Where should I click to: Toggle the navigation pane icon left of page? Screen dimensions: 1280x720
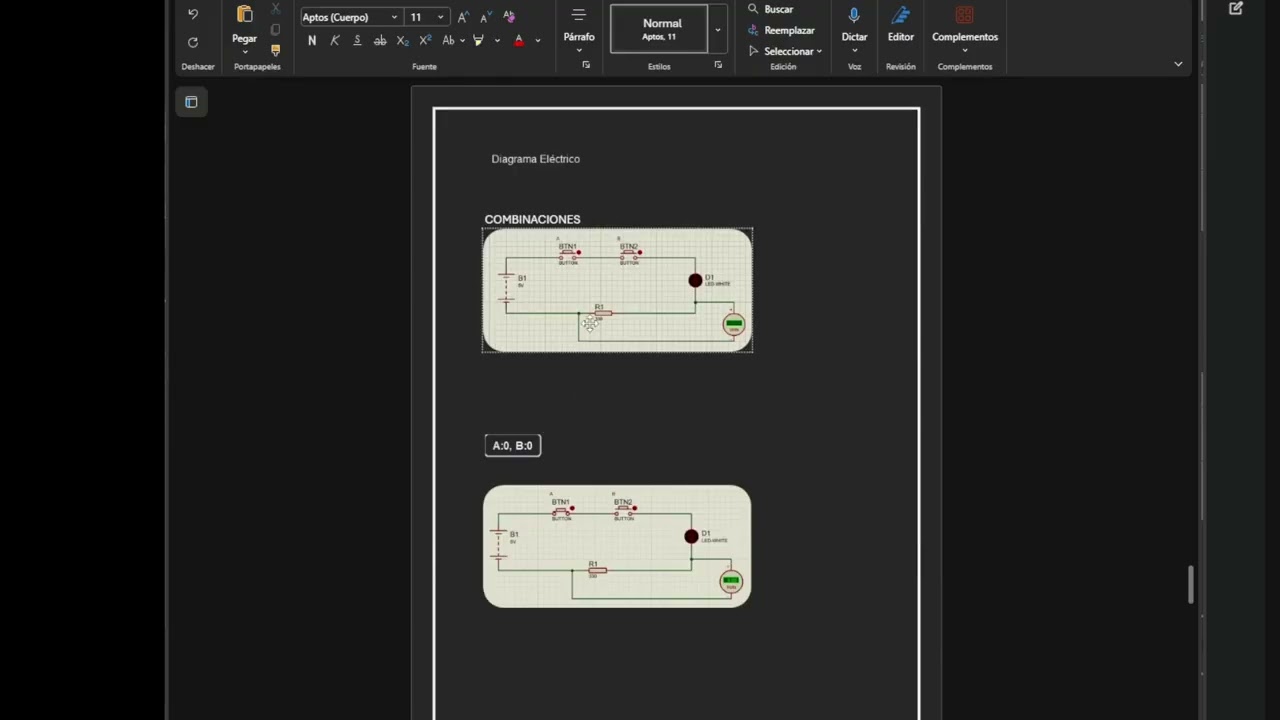coord(191,102)
